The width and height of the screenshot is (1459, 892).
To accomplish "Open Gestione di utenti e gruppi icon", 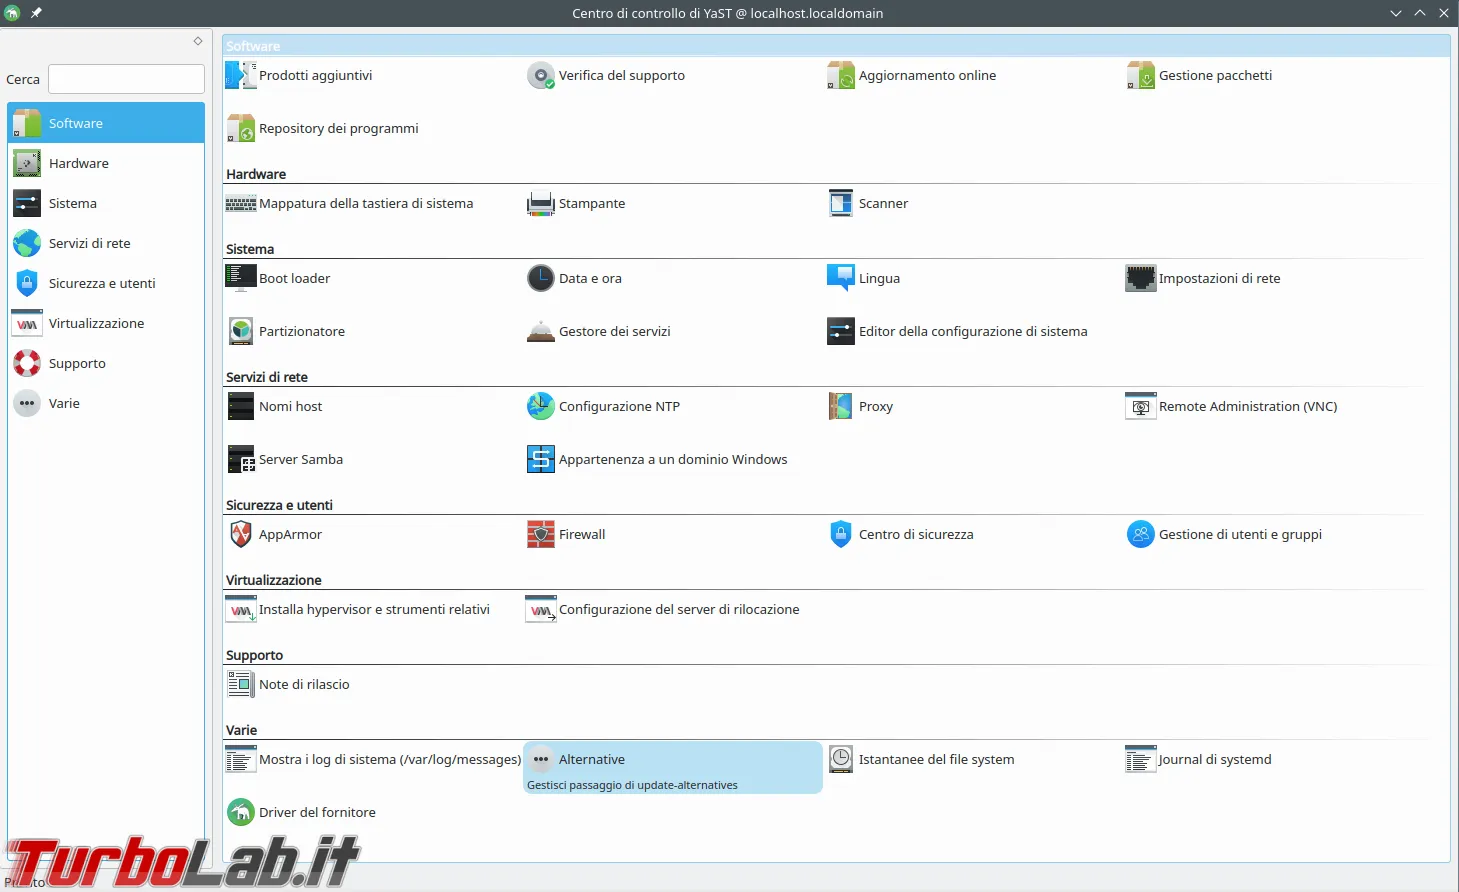I will point(1141,535).
